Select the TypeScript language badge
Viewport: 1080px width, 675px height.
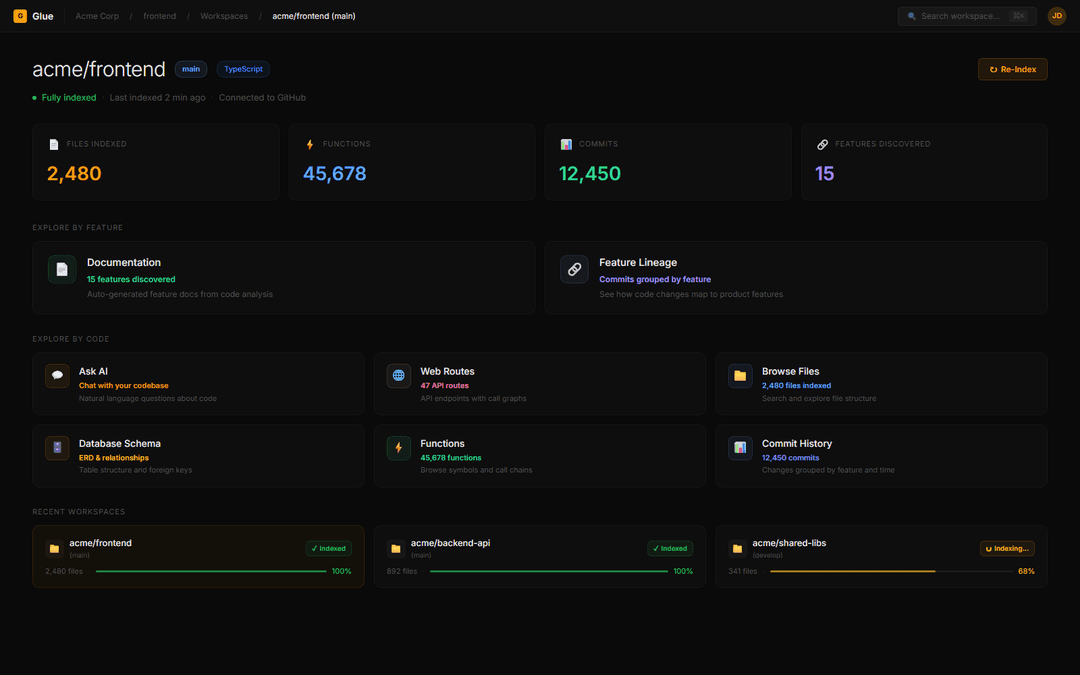pos(243,69)
